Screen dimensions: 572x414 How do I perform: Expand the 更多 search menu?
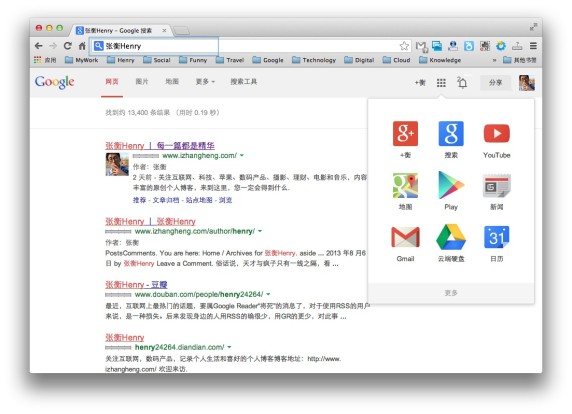point(205,82)
